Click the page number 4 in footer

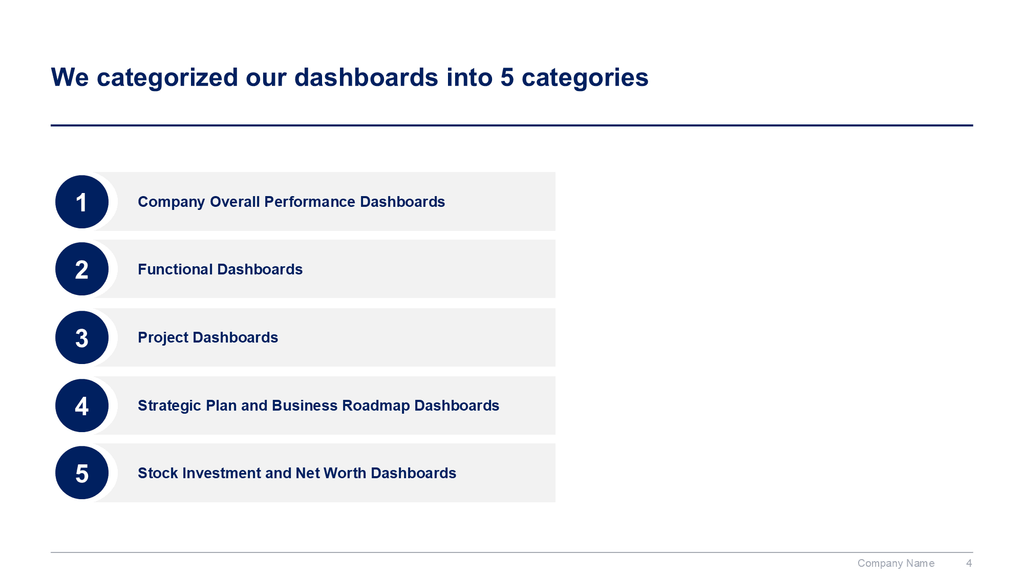(969, 563)
